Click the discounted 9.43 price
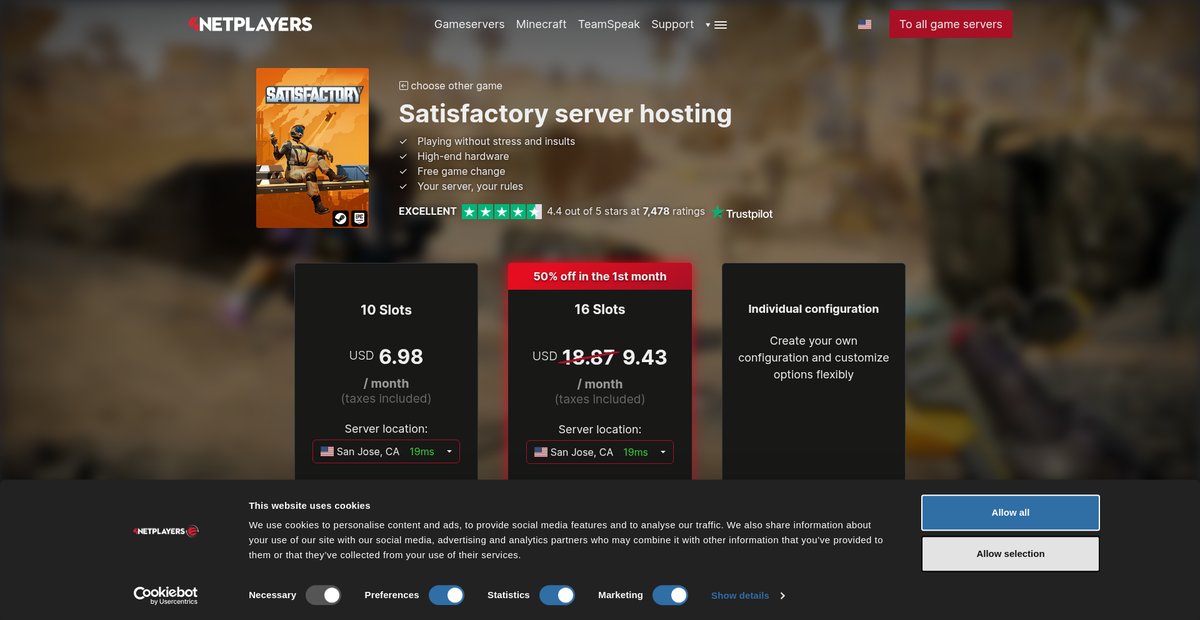 [645, 357]
